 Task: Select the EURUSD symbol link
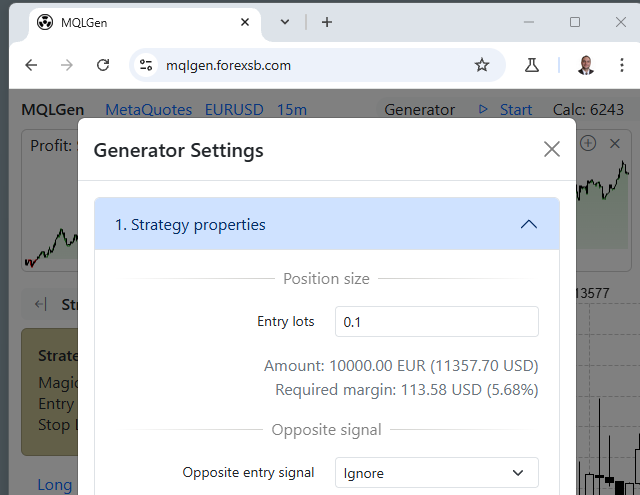[x=234, y=109]
